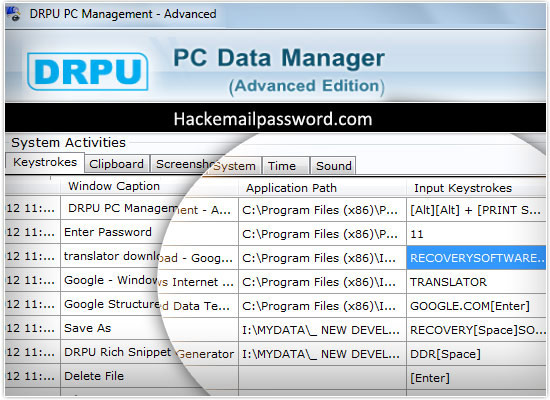Click the DRPU PC Management title bar icon
Viewport: 550px width, 400px height.
(13, 13)
